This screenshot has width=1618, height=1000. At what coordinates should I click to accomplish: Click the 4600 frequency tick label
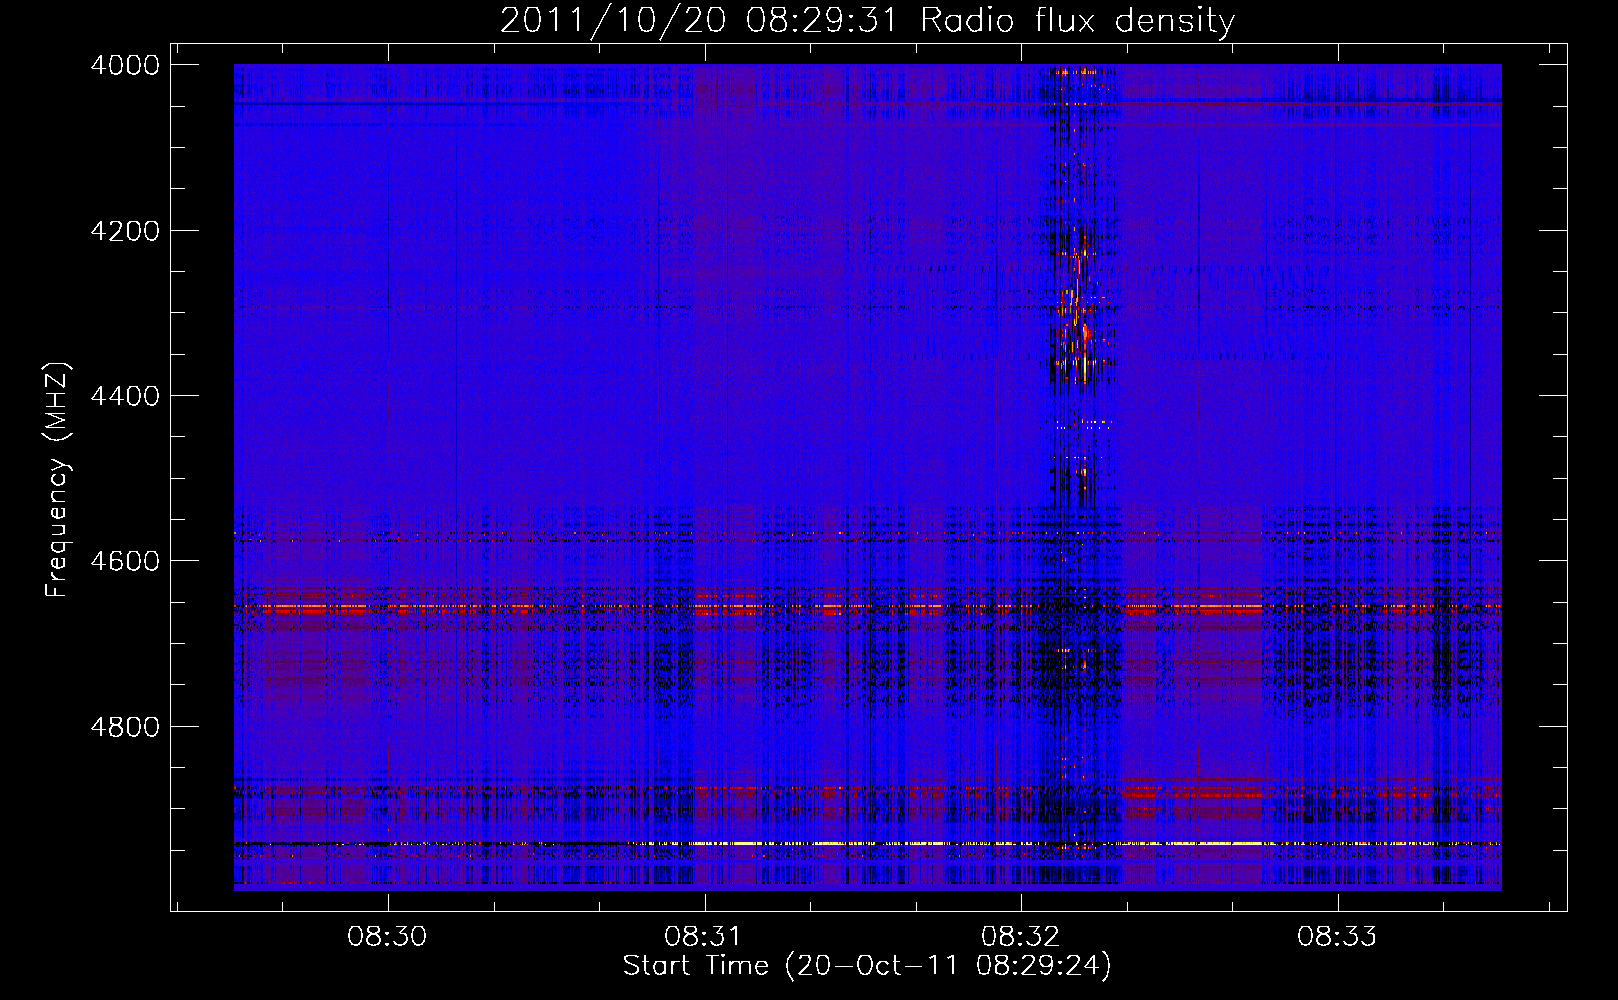pos(125,561)
